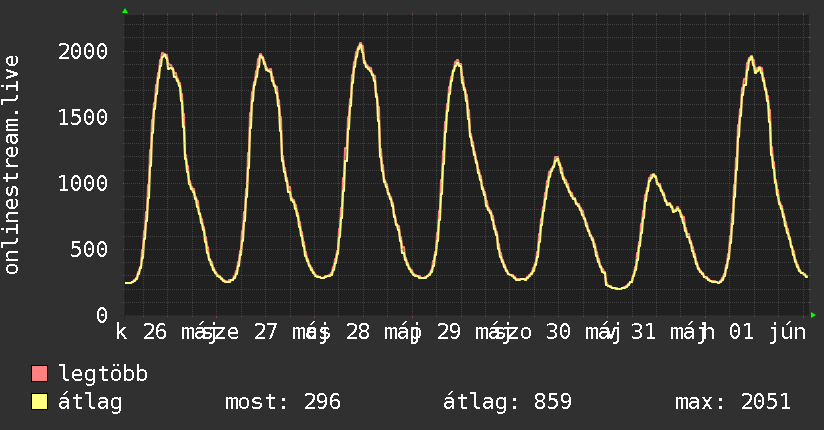Click the 1000 y-axis label
This screenshot has height=430, width=824.
(x=83, y=183)
